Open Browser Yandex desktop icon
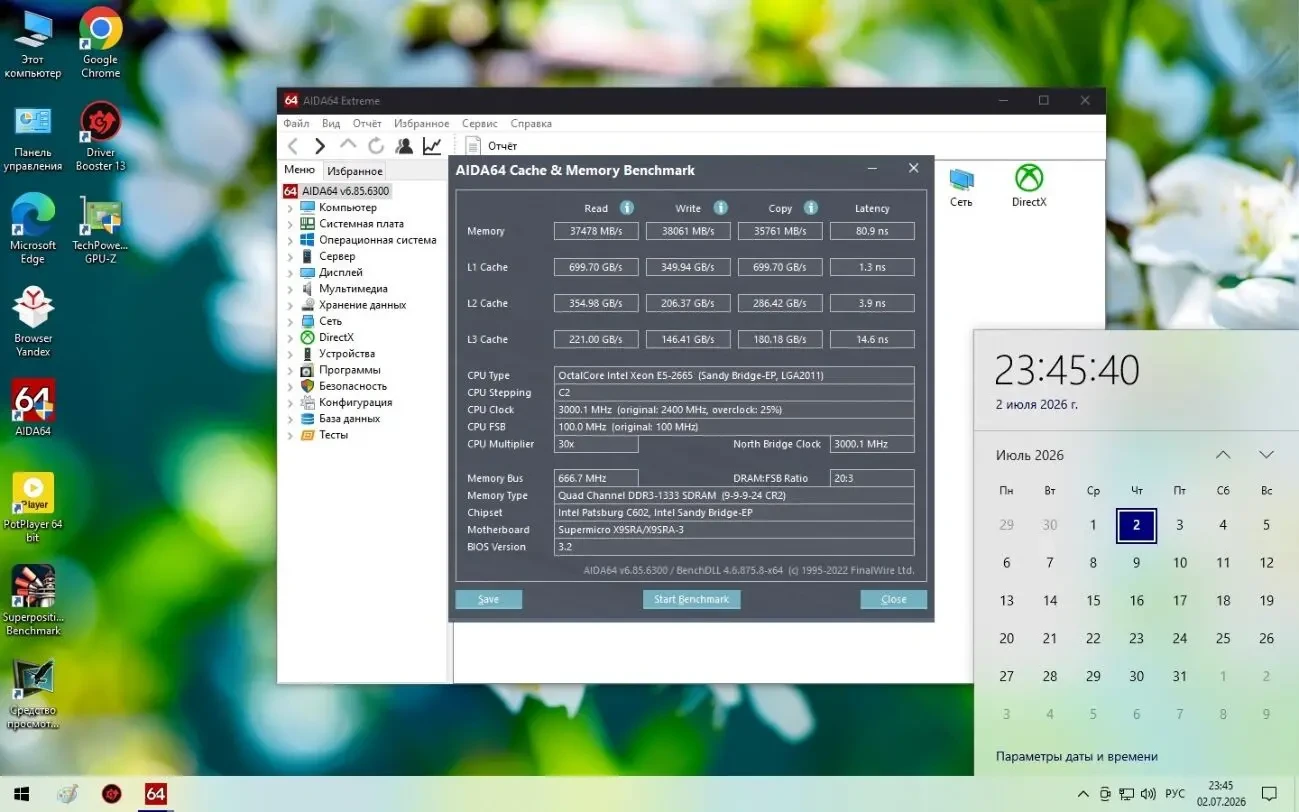 coord(33,322)
